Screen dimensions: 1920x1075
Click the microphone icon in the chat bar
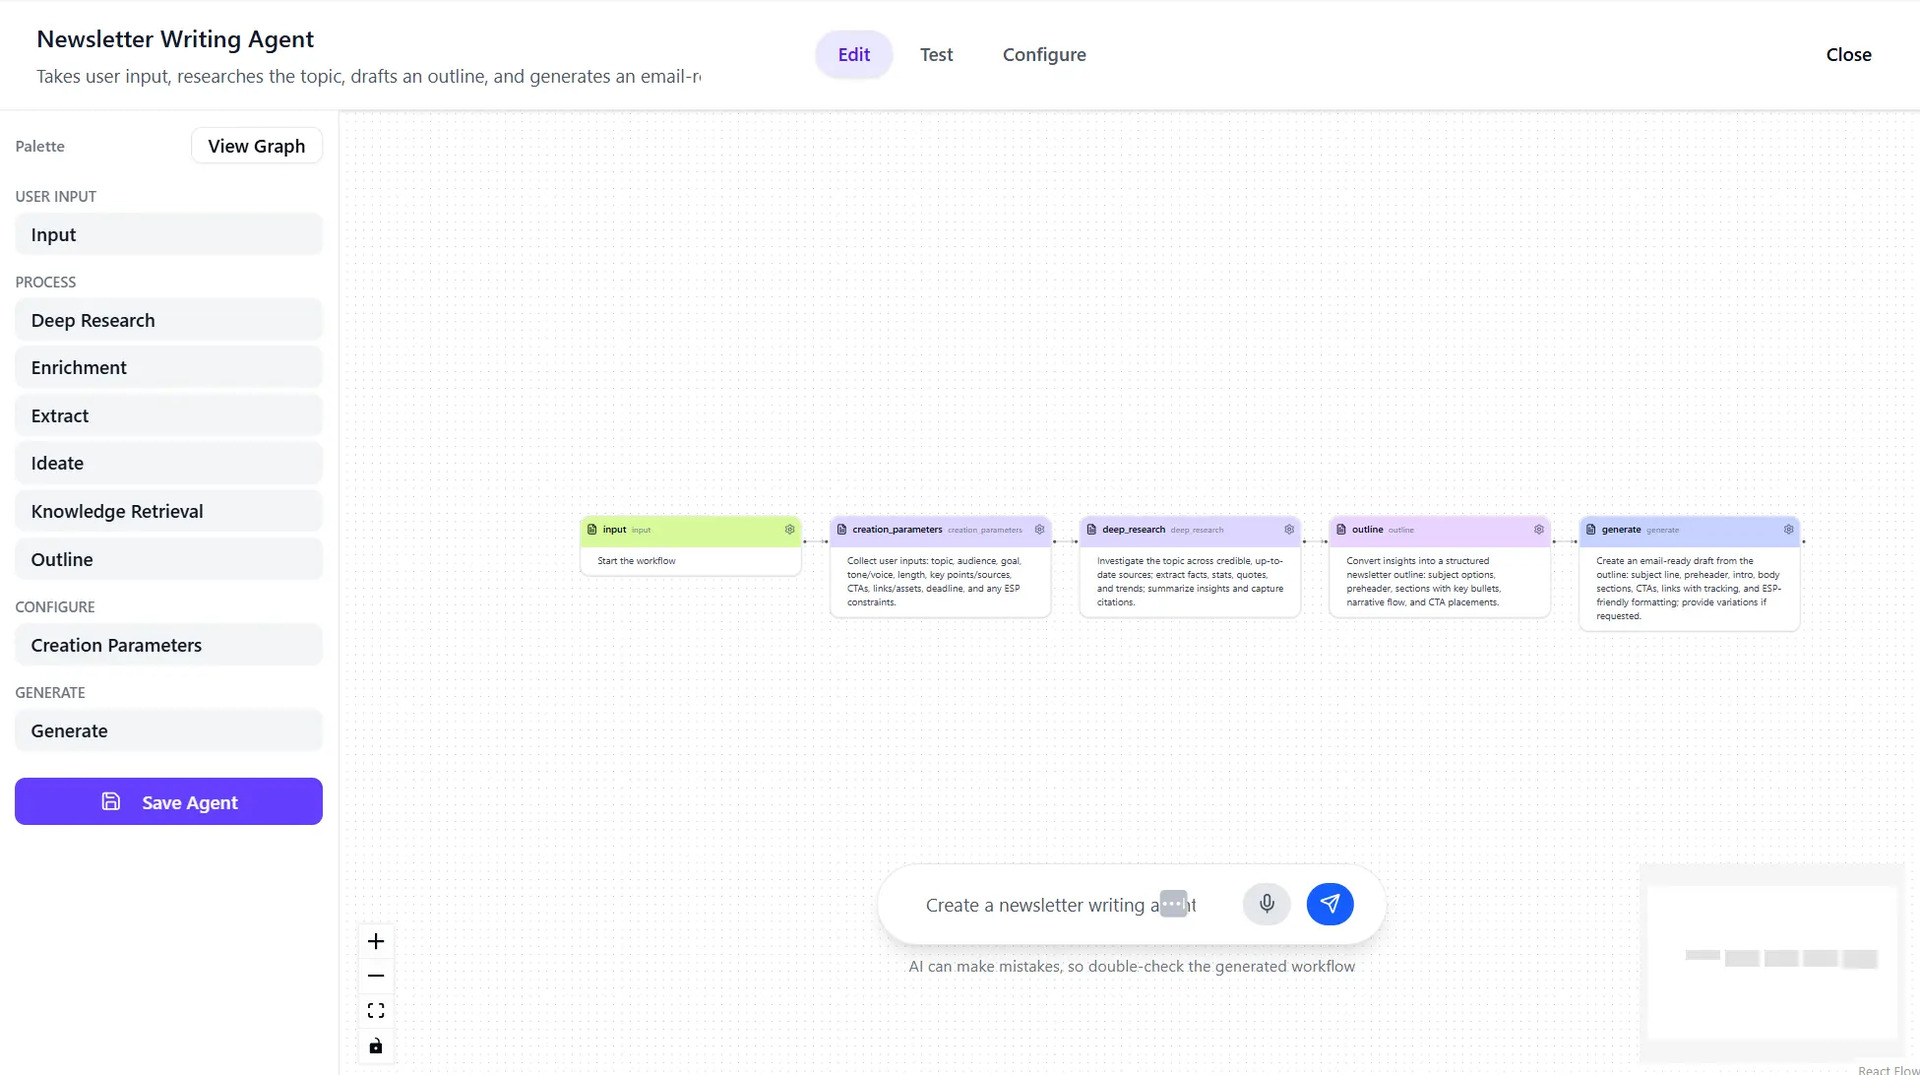click(x=1266, y=903)
